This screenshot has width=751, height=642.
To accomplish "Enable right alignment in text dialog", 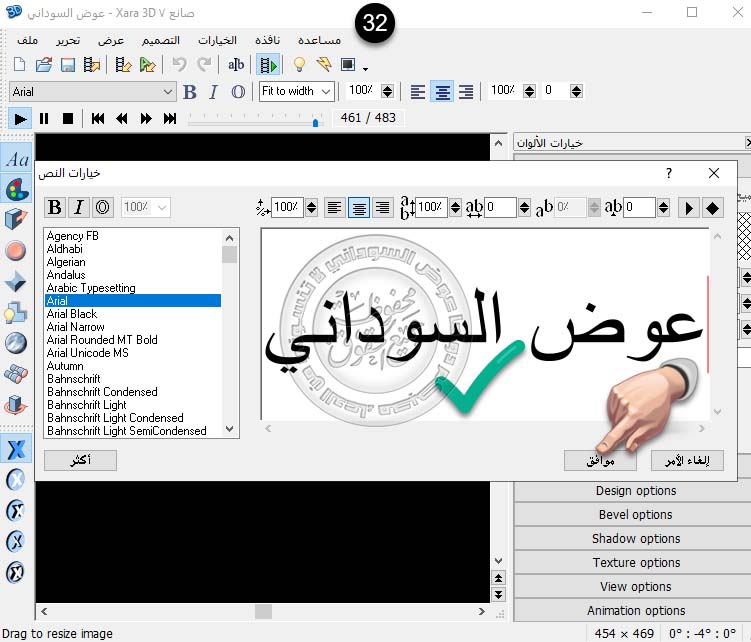I will [x=382, y=208].
